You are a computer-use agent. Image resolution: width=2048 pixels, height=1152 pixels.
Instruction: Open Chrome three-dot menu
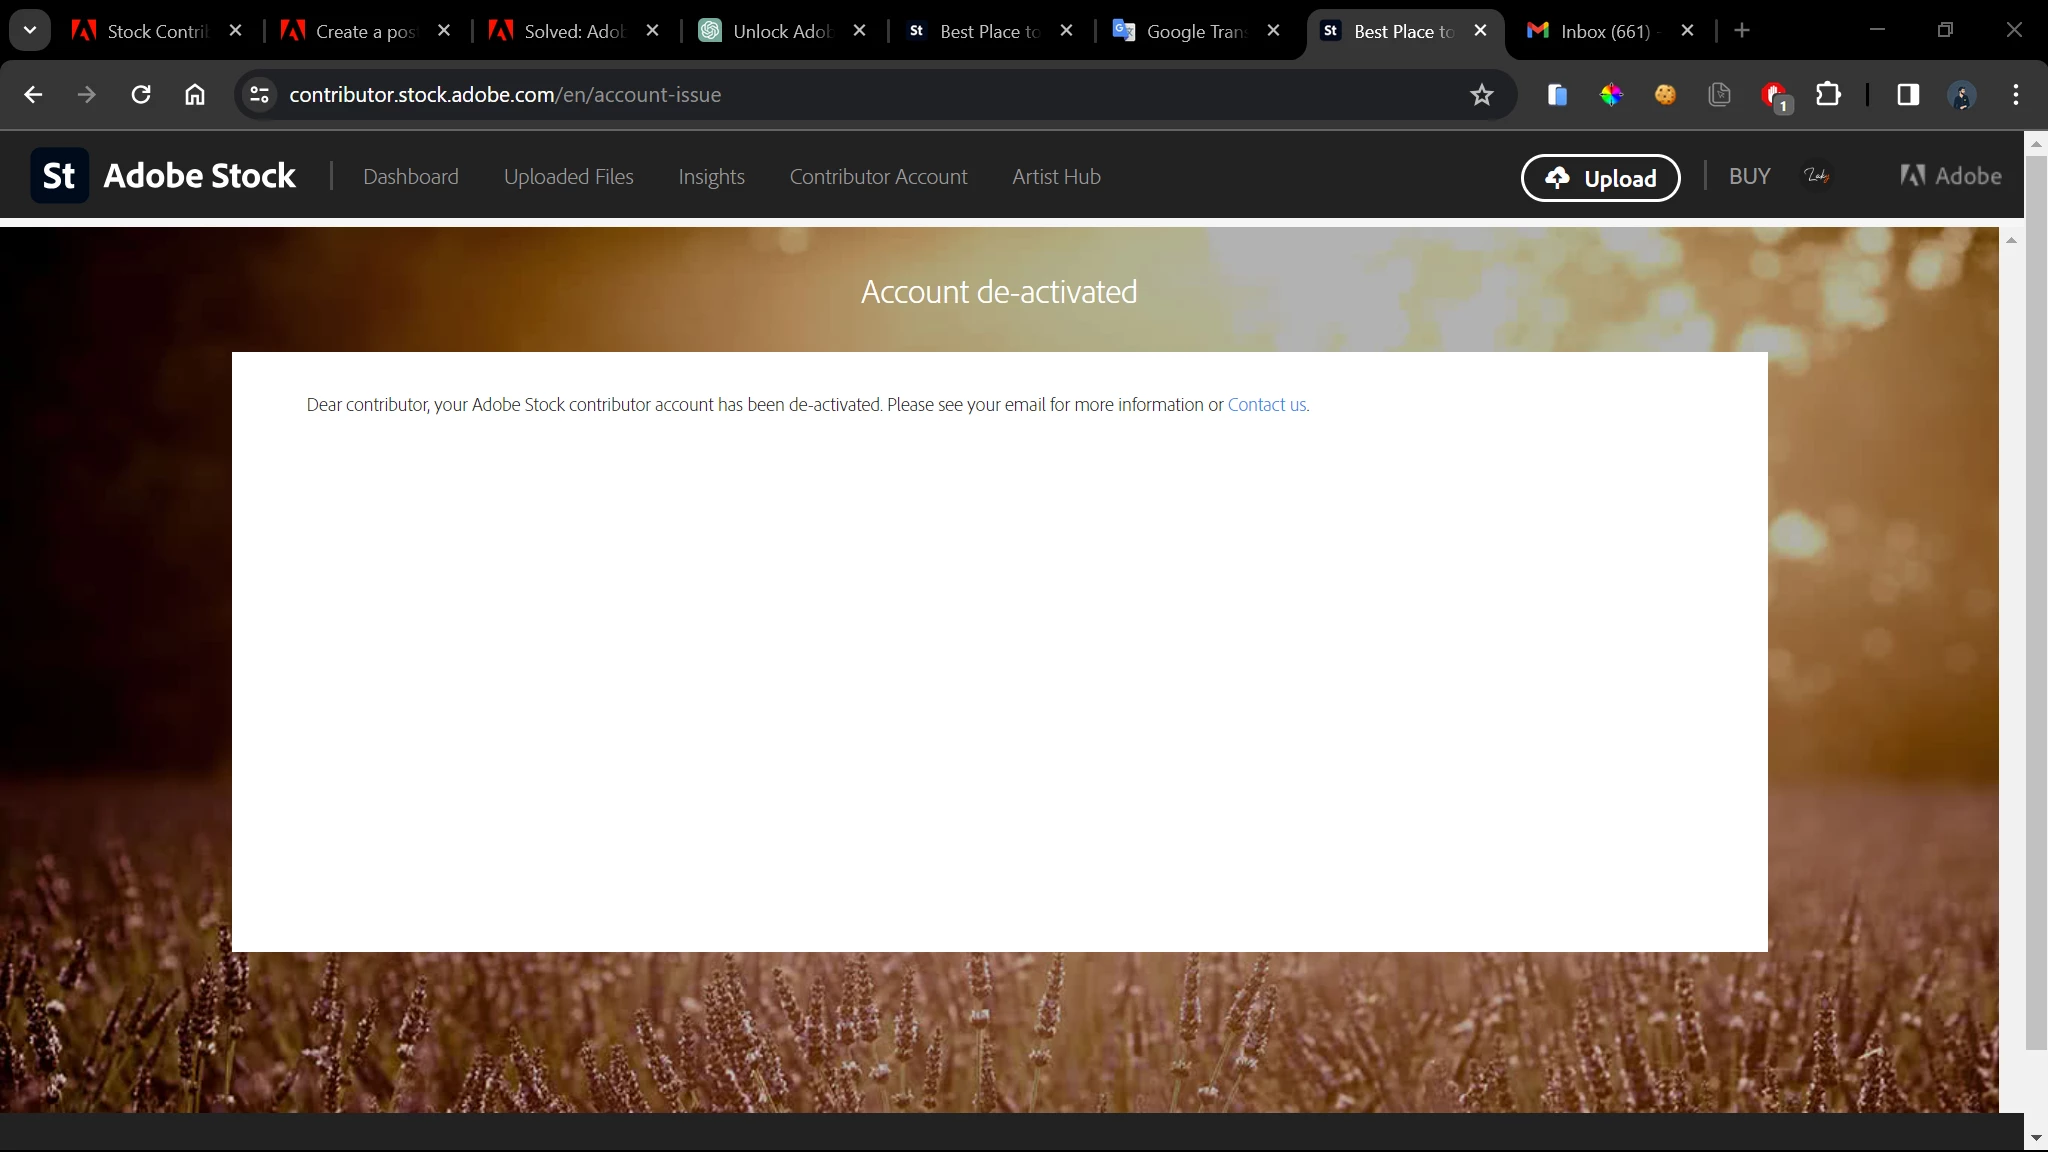point(2015,95)
